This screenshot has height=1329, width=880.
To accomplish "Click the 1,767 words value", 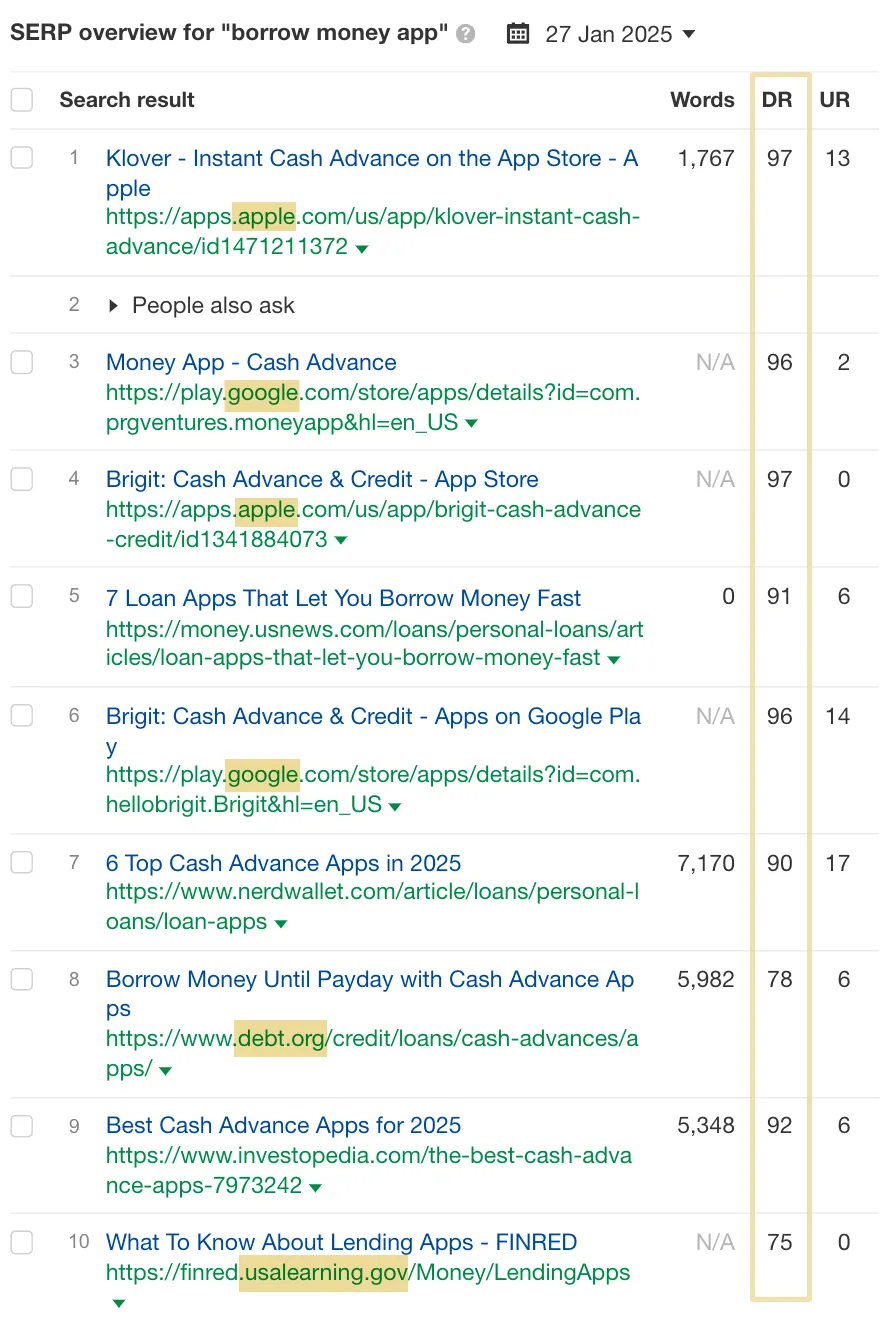I will click(706, 158).
